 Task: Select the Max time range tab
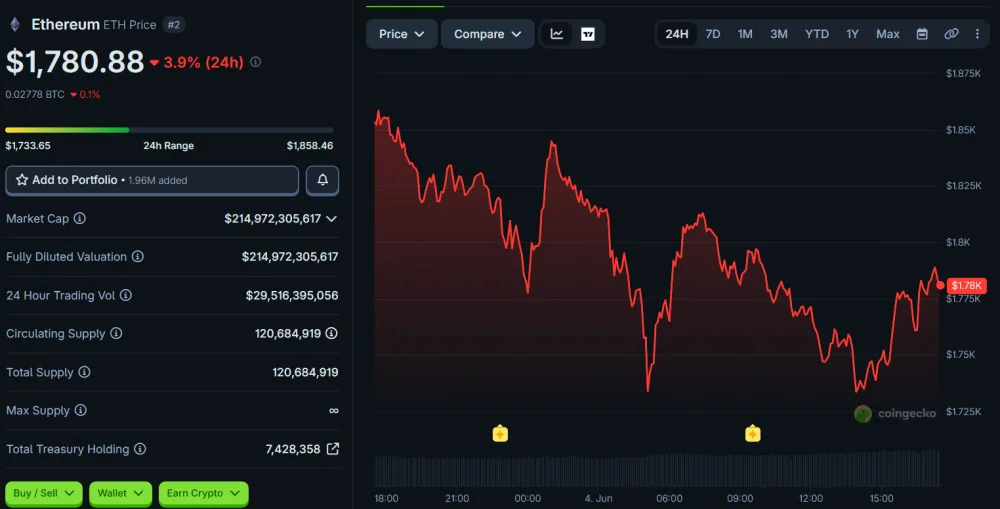888,34
